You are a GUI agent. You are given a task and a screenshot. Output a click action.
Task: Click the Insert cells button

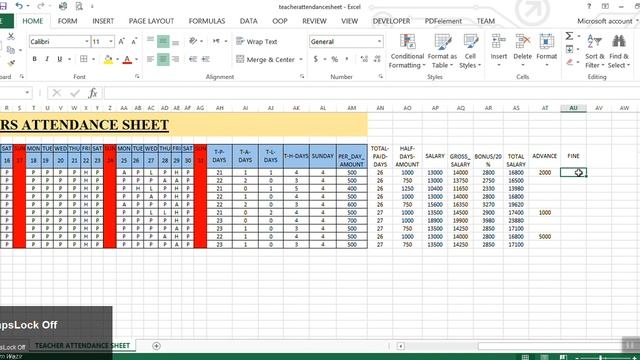coord(498,51)
